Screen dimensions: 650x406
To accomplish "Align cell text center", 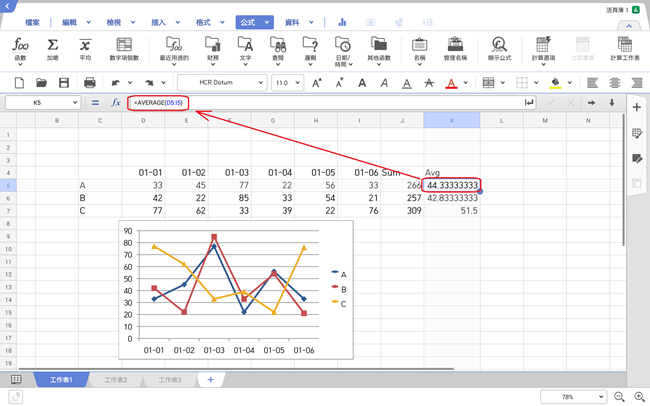I will tap(615, 83).
